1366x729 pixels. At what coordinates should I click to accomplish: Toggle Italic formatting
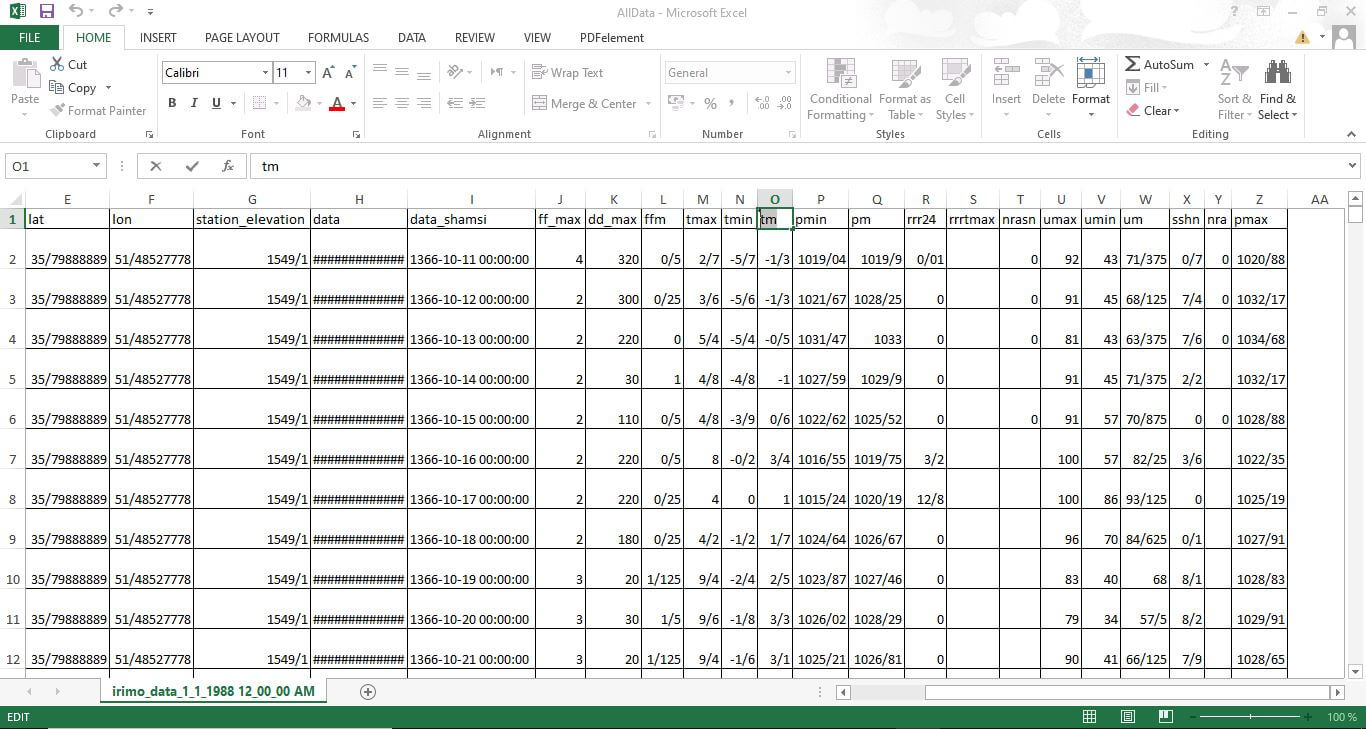pyautogui.click(x=194, y=103)
